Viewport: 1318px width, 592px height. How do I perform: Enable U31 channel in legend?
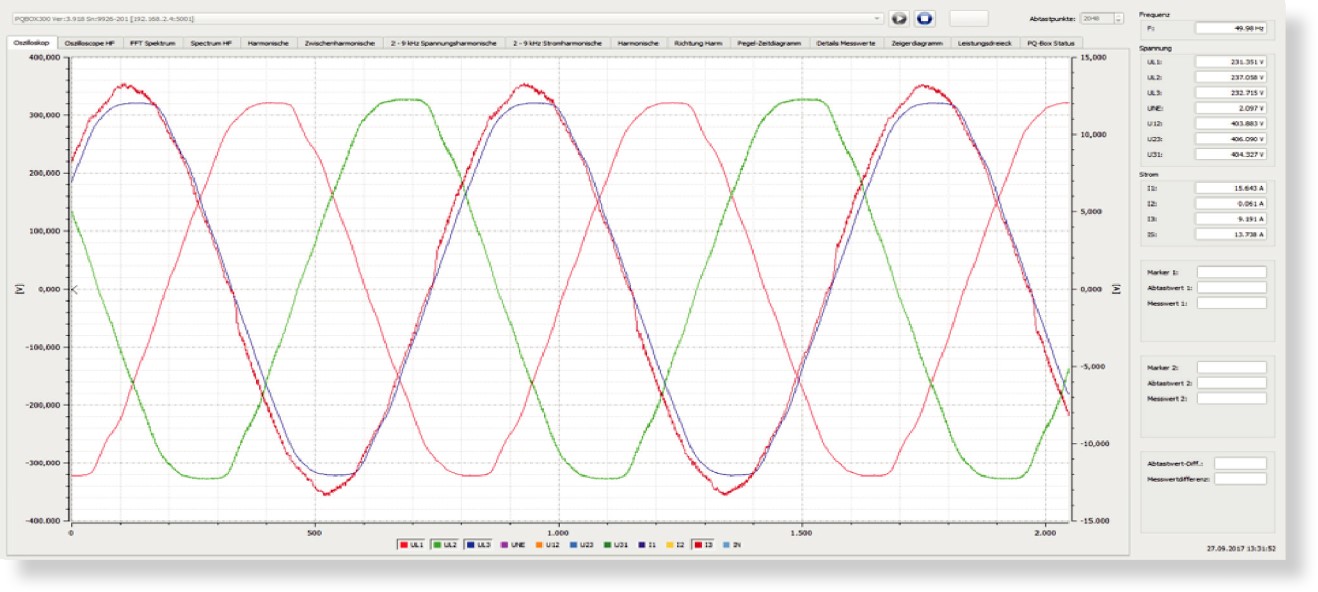[615, 545]
